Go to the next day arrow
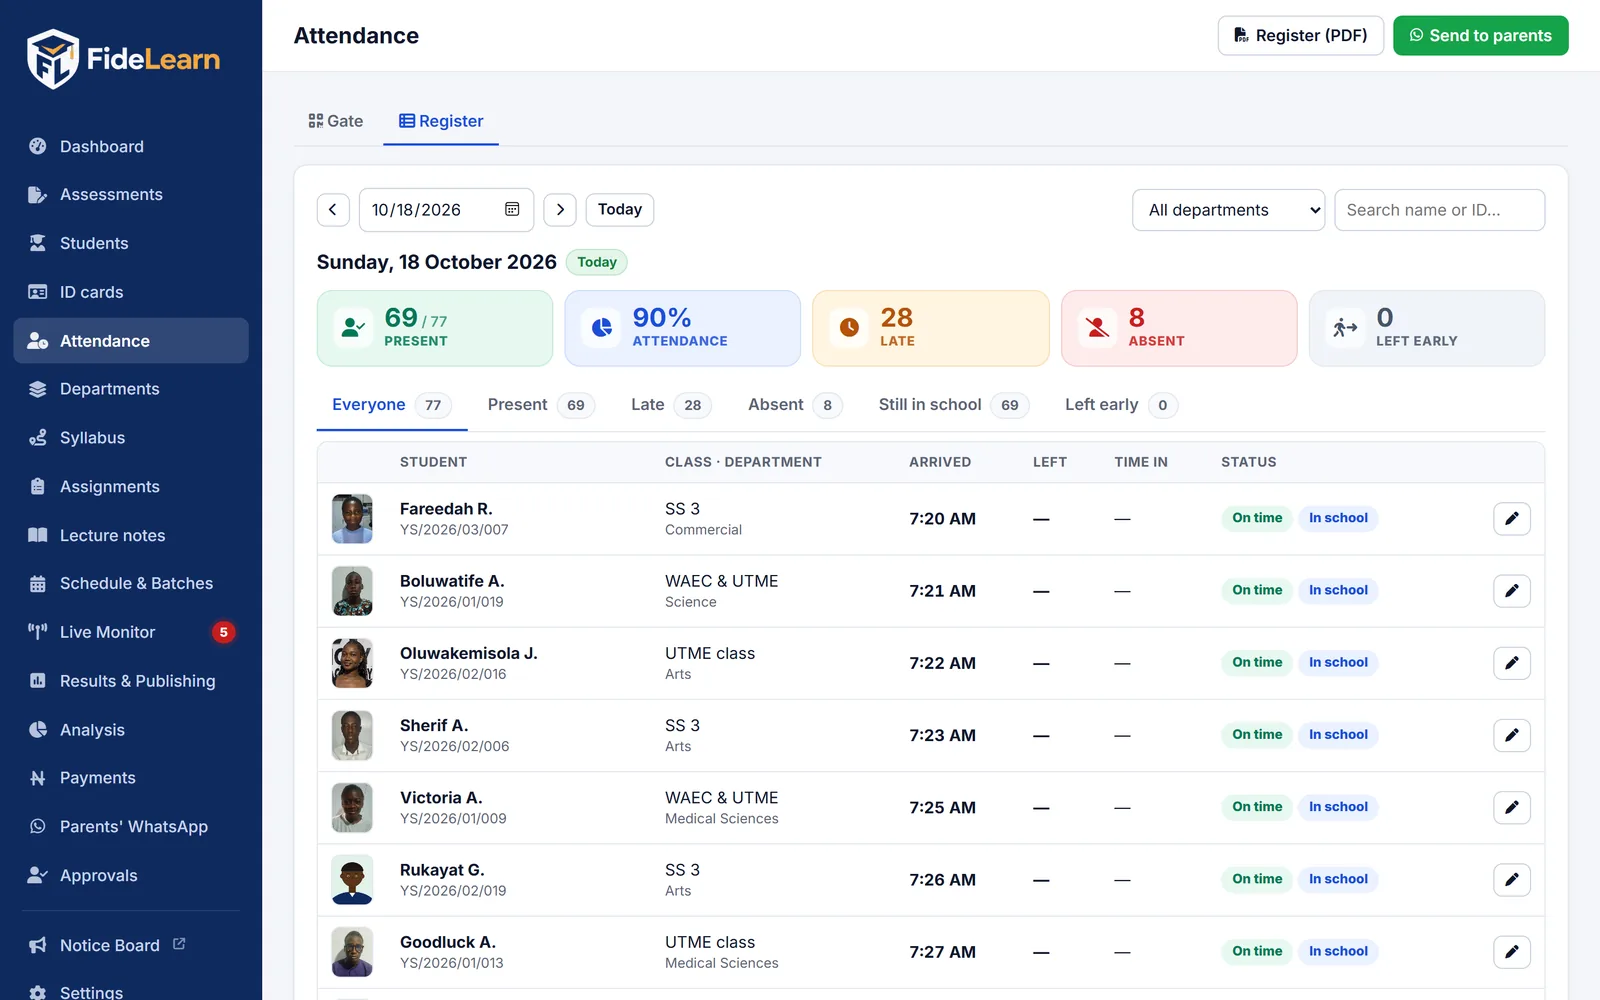 [560, 210]
